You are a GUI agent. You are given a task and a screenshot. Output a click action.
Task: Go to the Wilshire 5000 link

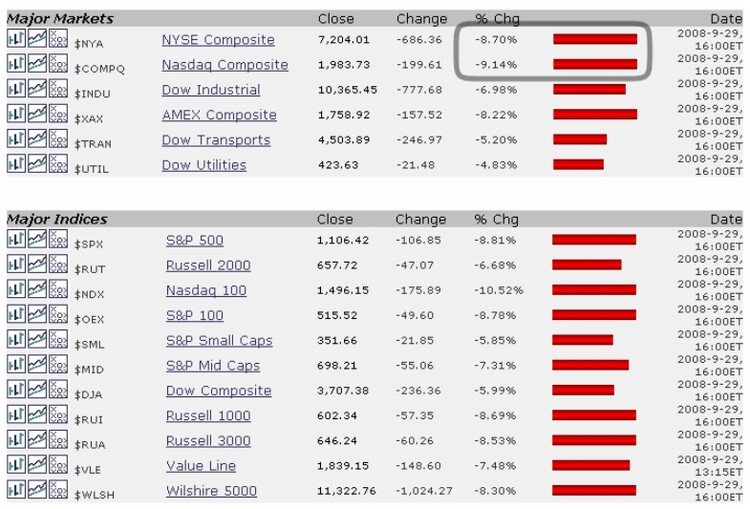pos(211,491)
